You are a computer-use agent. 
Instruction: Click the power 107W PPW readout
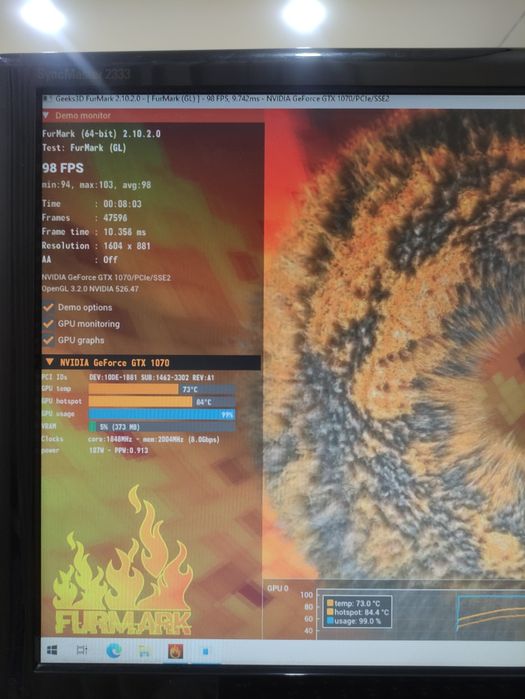pyautogui.click(x=119, y=450)
